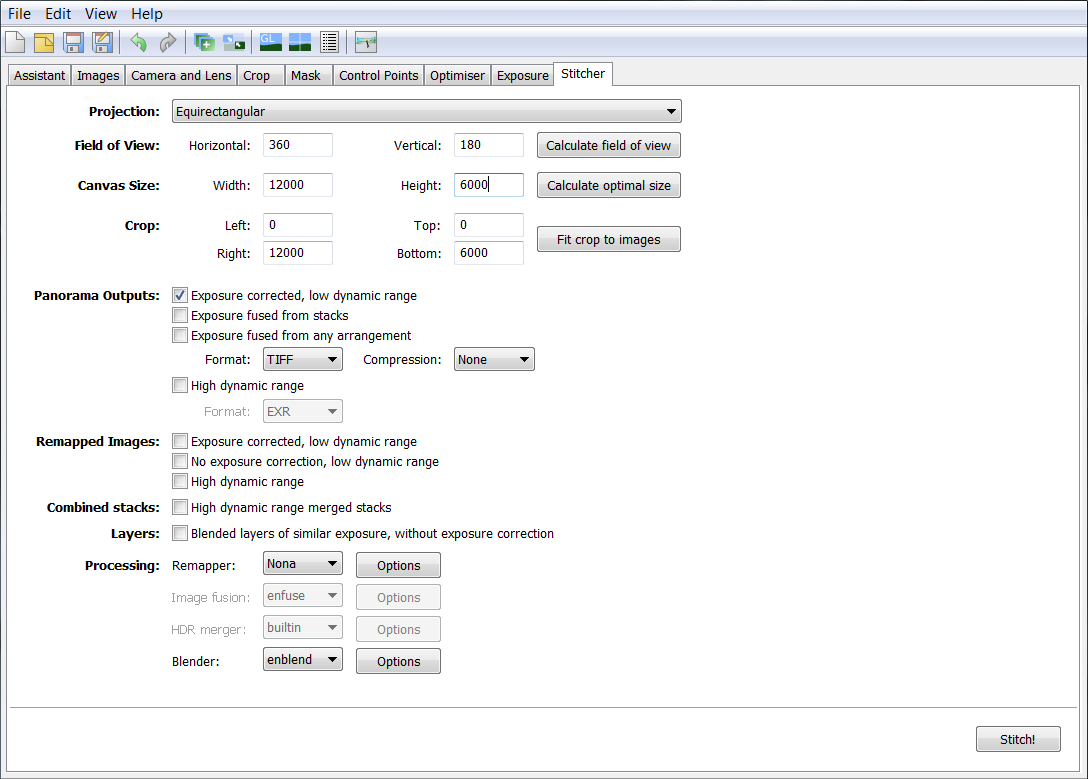
Task: Open the View menu
Action: 101,13
